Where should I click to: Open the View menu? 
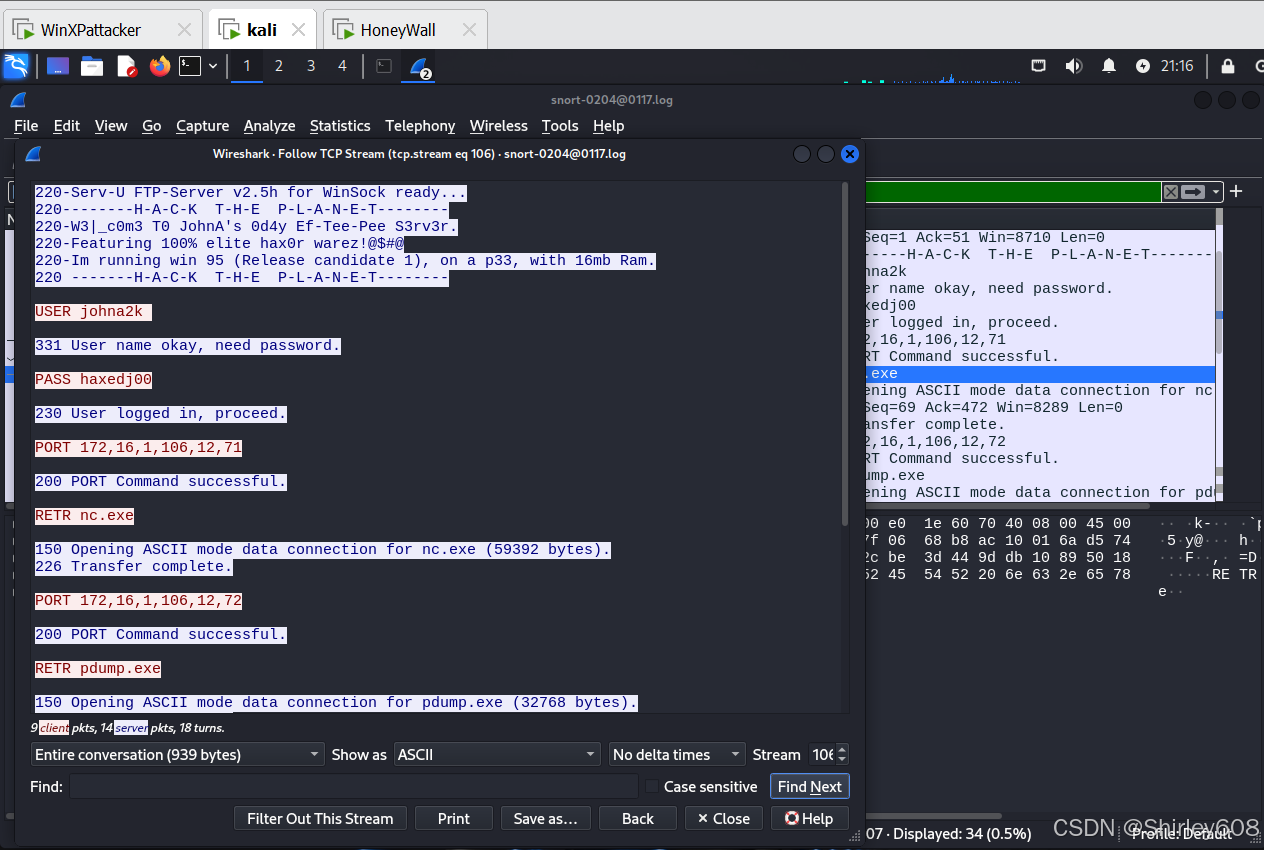click(x=111, y=125)
